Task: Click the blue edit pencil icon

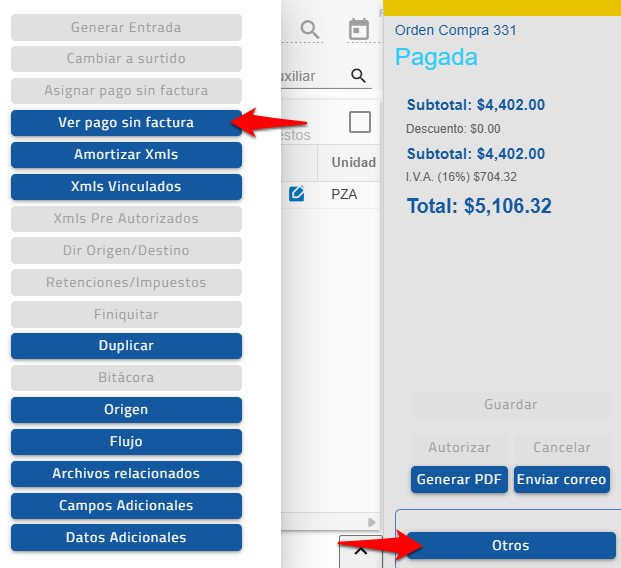Action: pos(297,194)
